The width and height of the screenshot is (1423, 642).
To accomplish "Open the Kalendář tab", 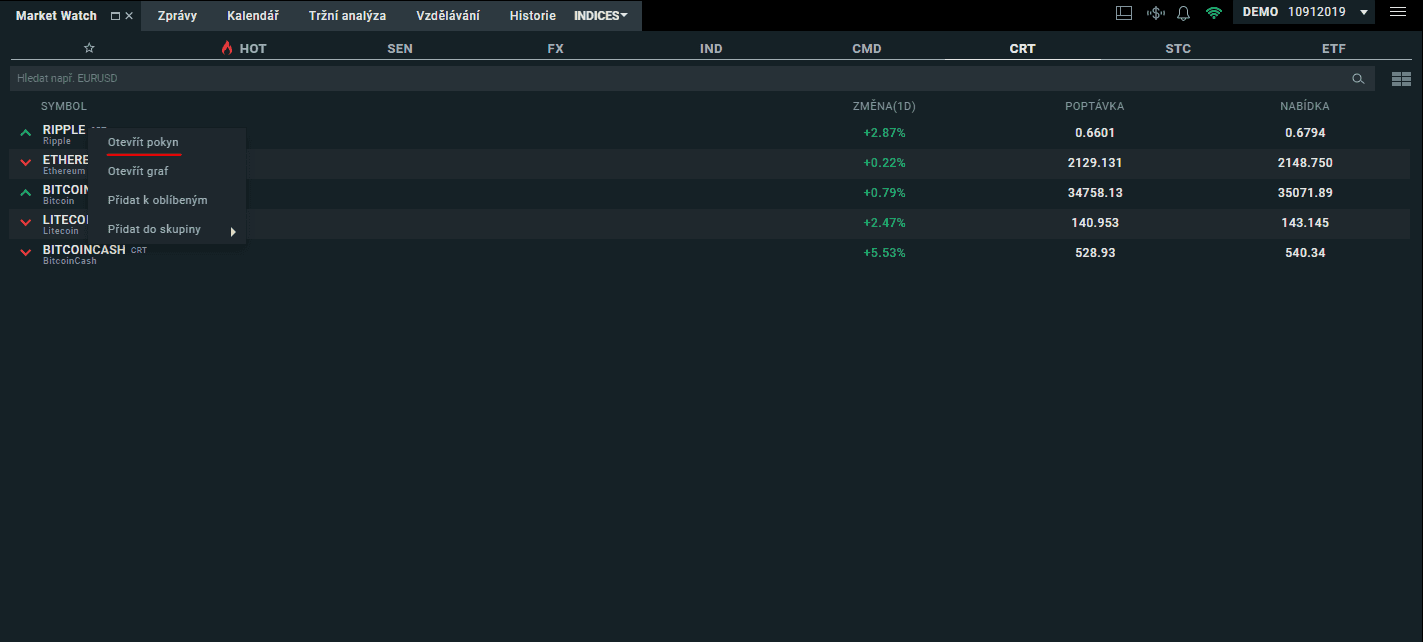I will tap(253, 16).
